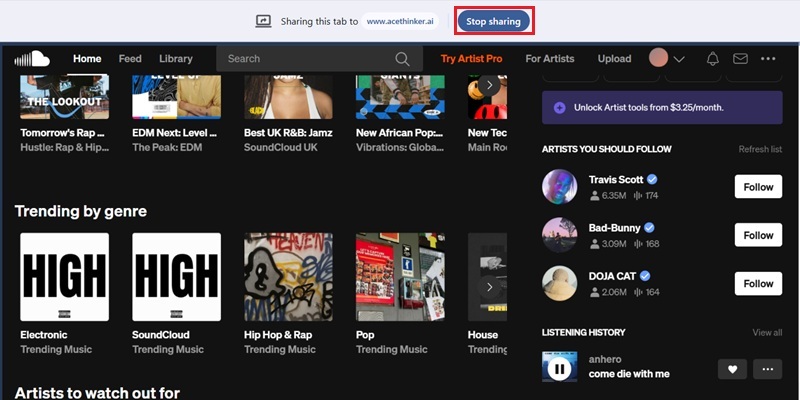Open messages envelope icon
The height and width of the screenshot is (400, 800).
pyautogui.click(x=740, y=59)
